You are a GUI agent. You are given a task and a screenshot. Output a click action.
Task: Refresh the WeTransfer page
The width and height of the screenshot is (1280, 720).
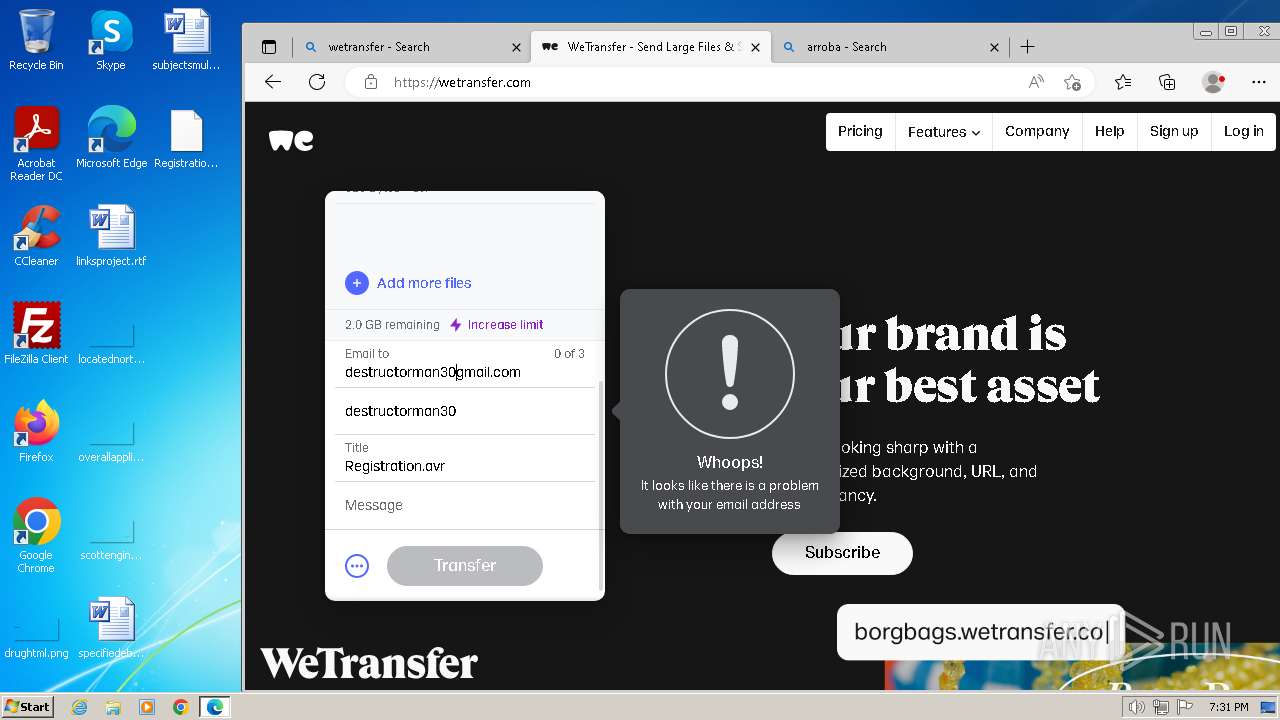pyautogui.click(x=317, y=82)
